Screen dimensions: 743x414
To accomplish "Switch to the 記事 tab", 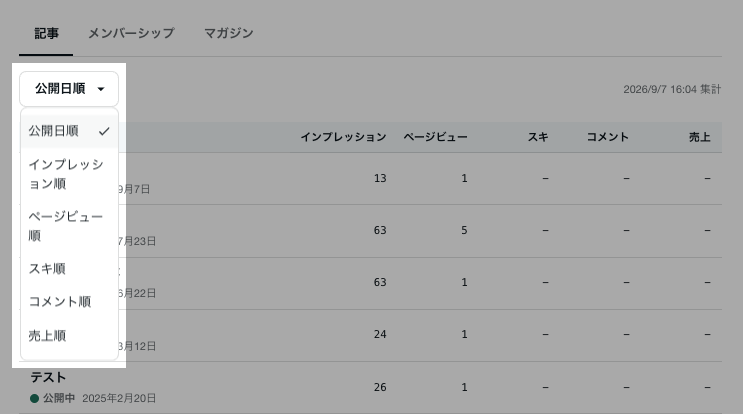I will [x=46, y=33].
